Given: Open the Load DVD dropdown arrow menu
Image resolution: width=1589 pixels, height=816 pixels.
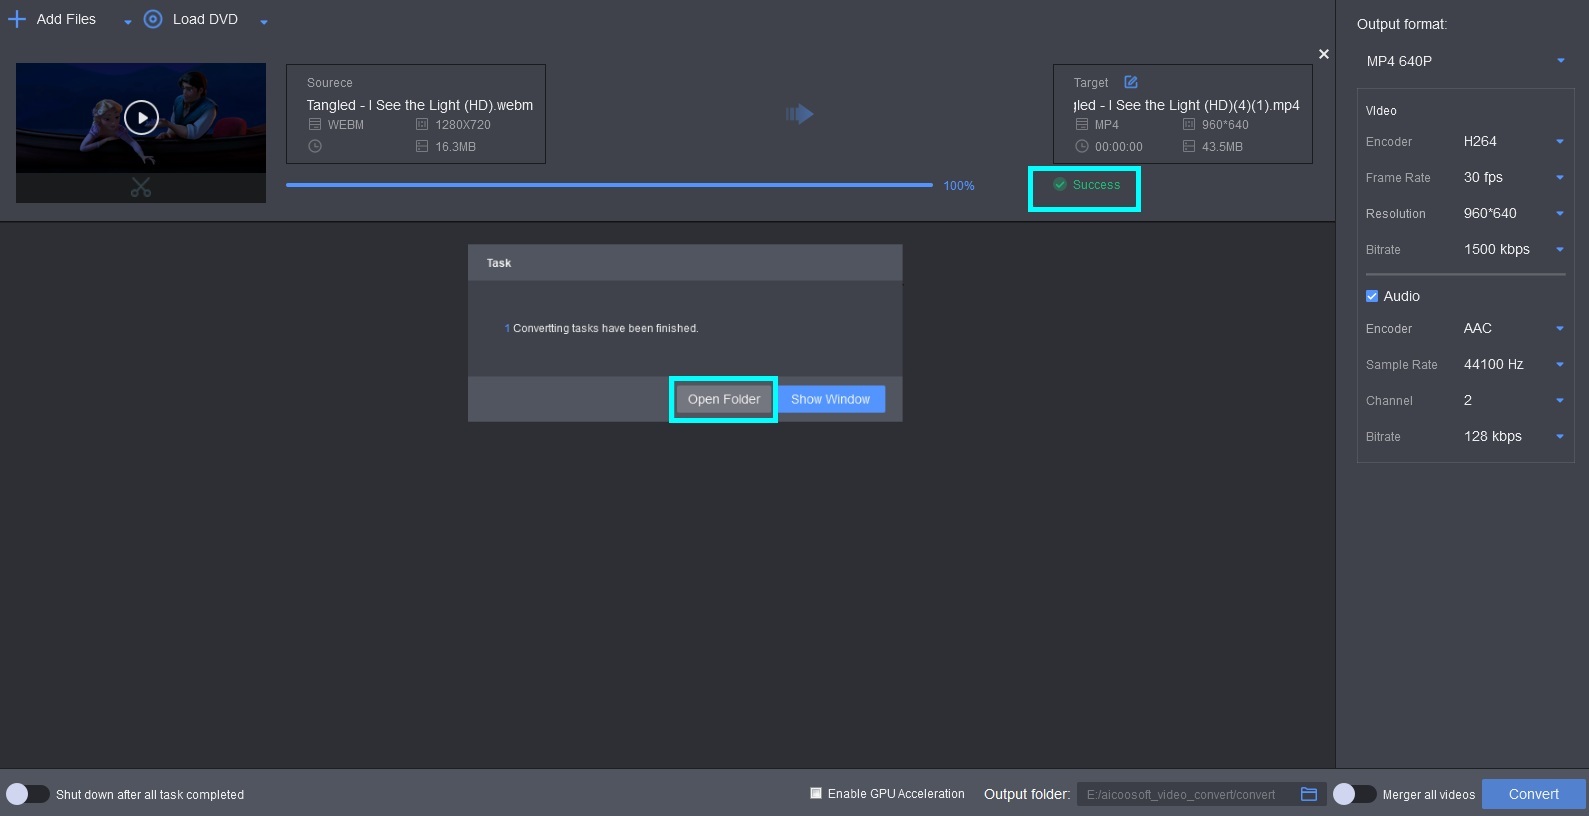Looking at the screenshot, I should 263,22.
